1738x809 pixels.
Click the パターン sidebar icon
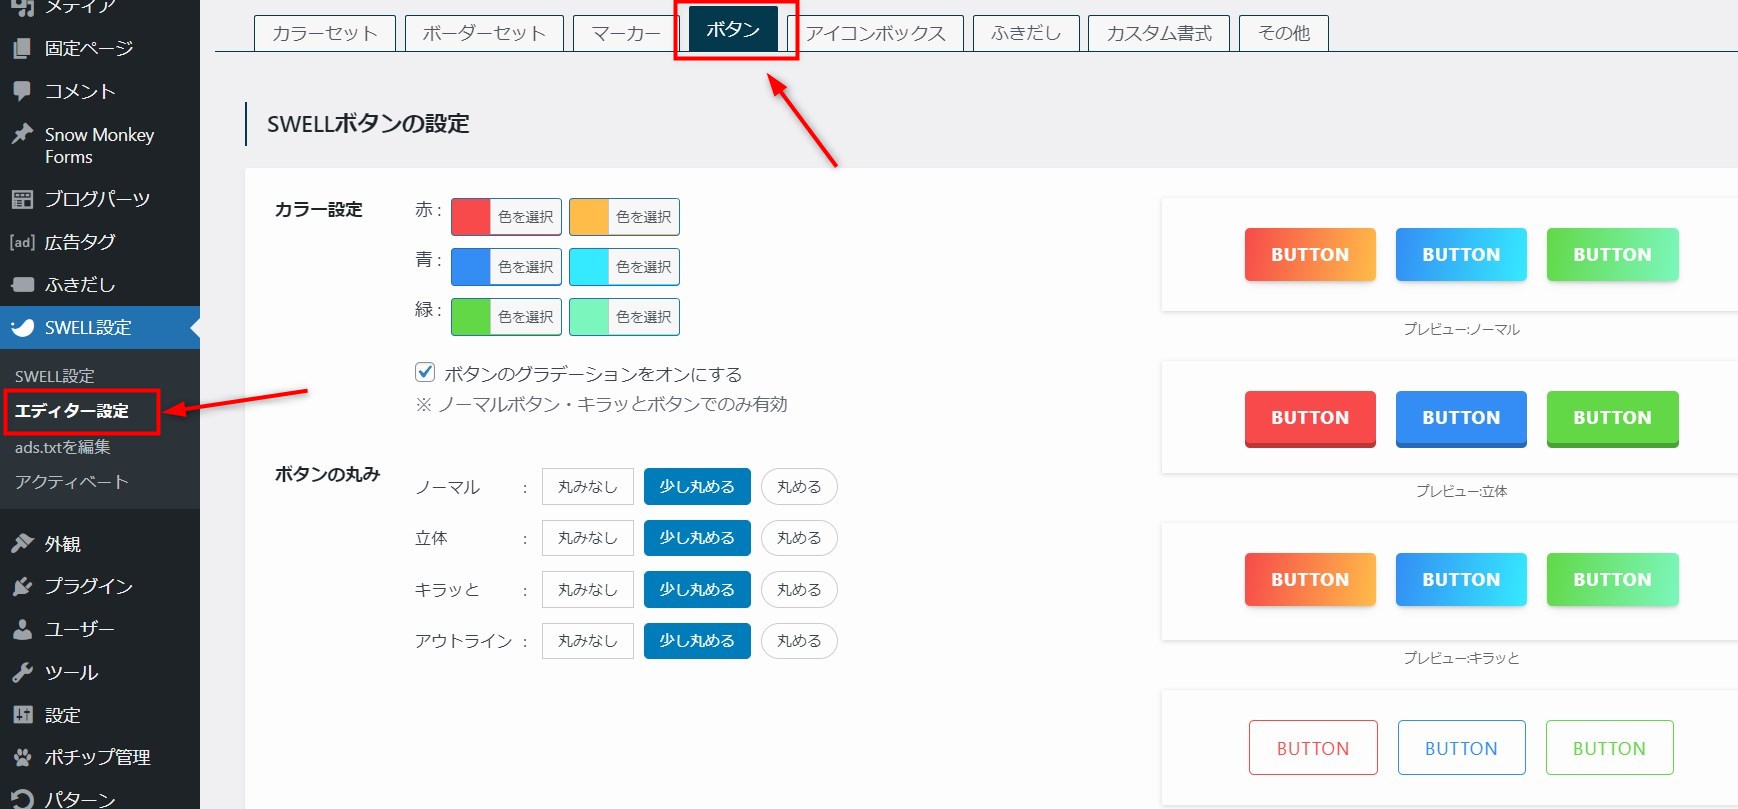click(x=22, y=799)
